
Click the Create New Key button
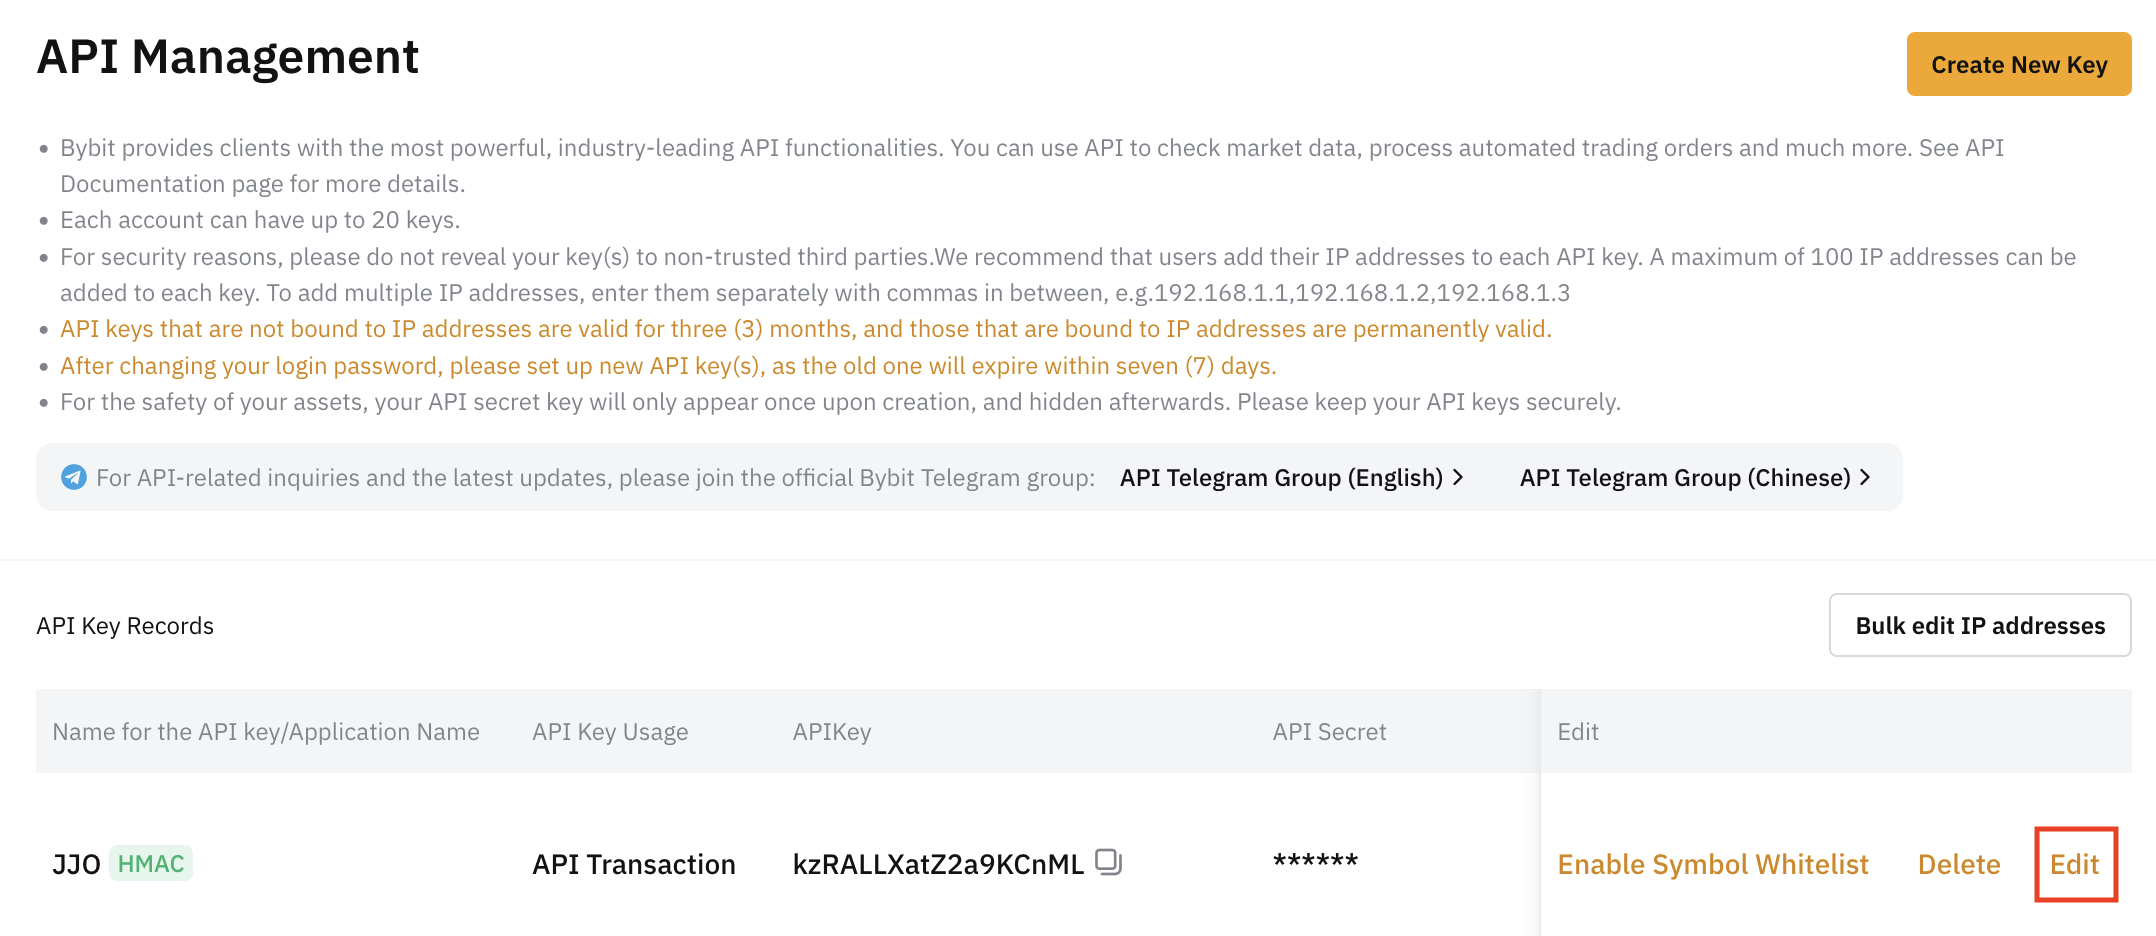pyautogui.click(x=2018, y=64)
